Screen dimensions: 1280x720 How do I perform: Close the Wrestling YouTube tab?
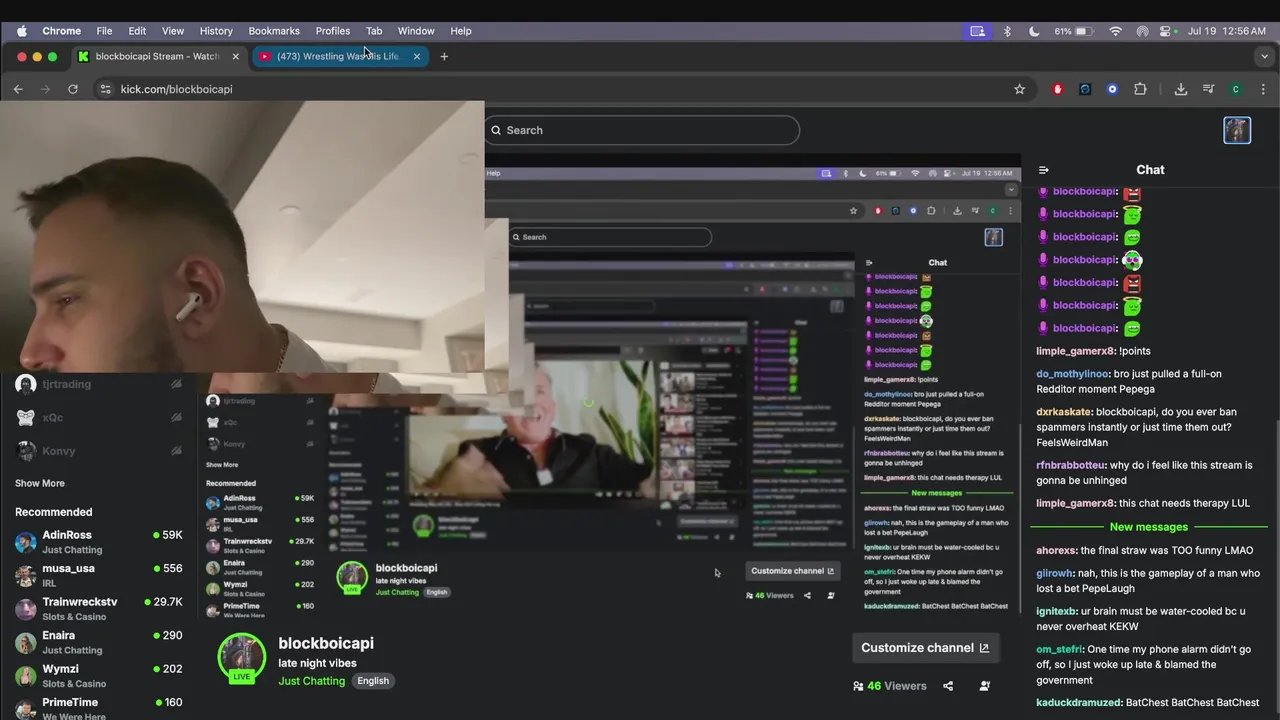(x=417, y=56)
